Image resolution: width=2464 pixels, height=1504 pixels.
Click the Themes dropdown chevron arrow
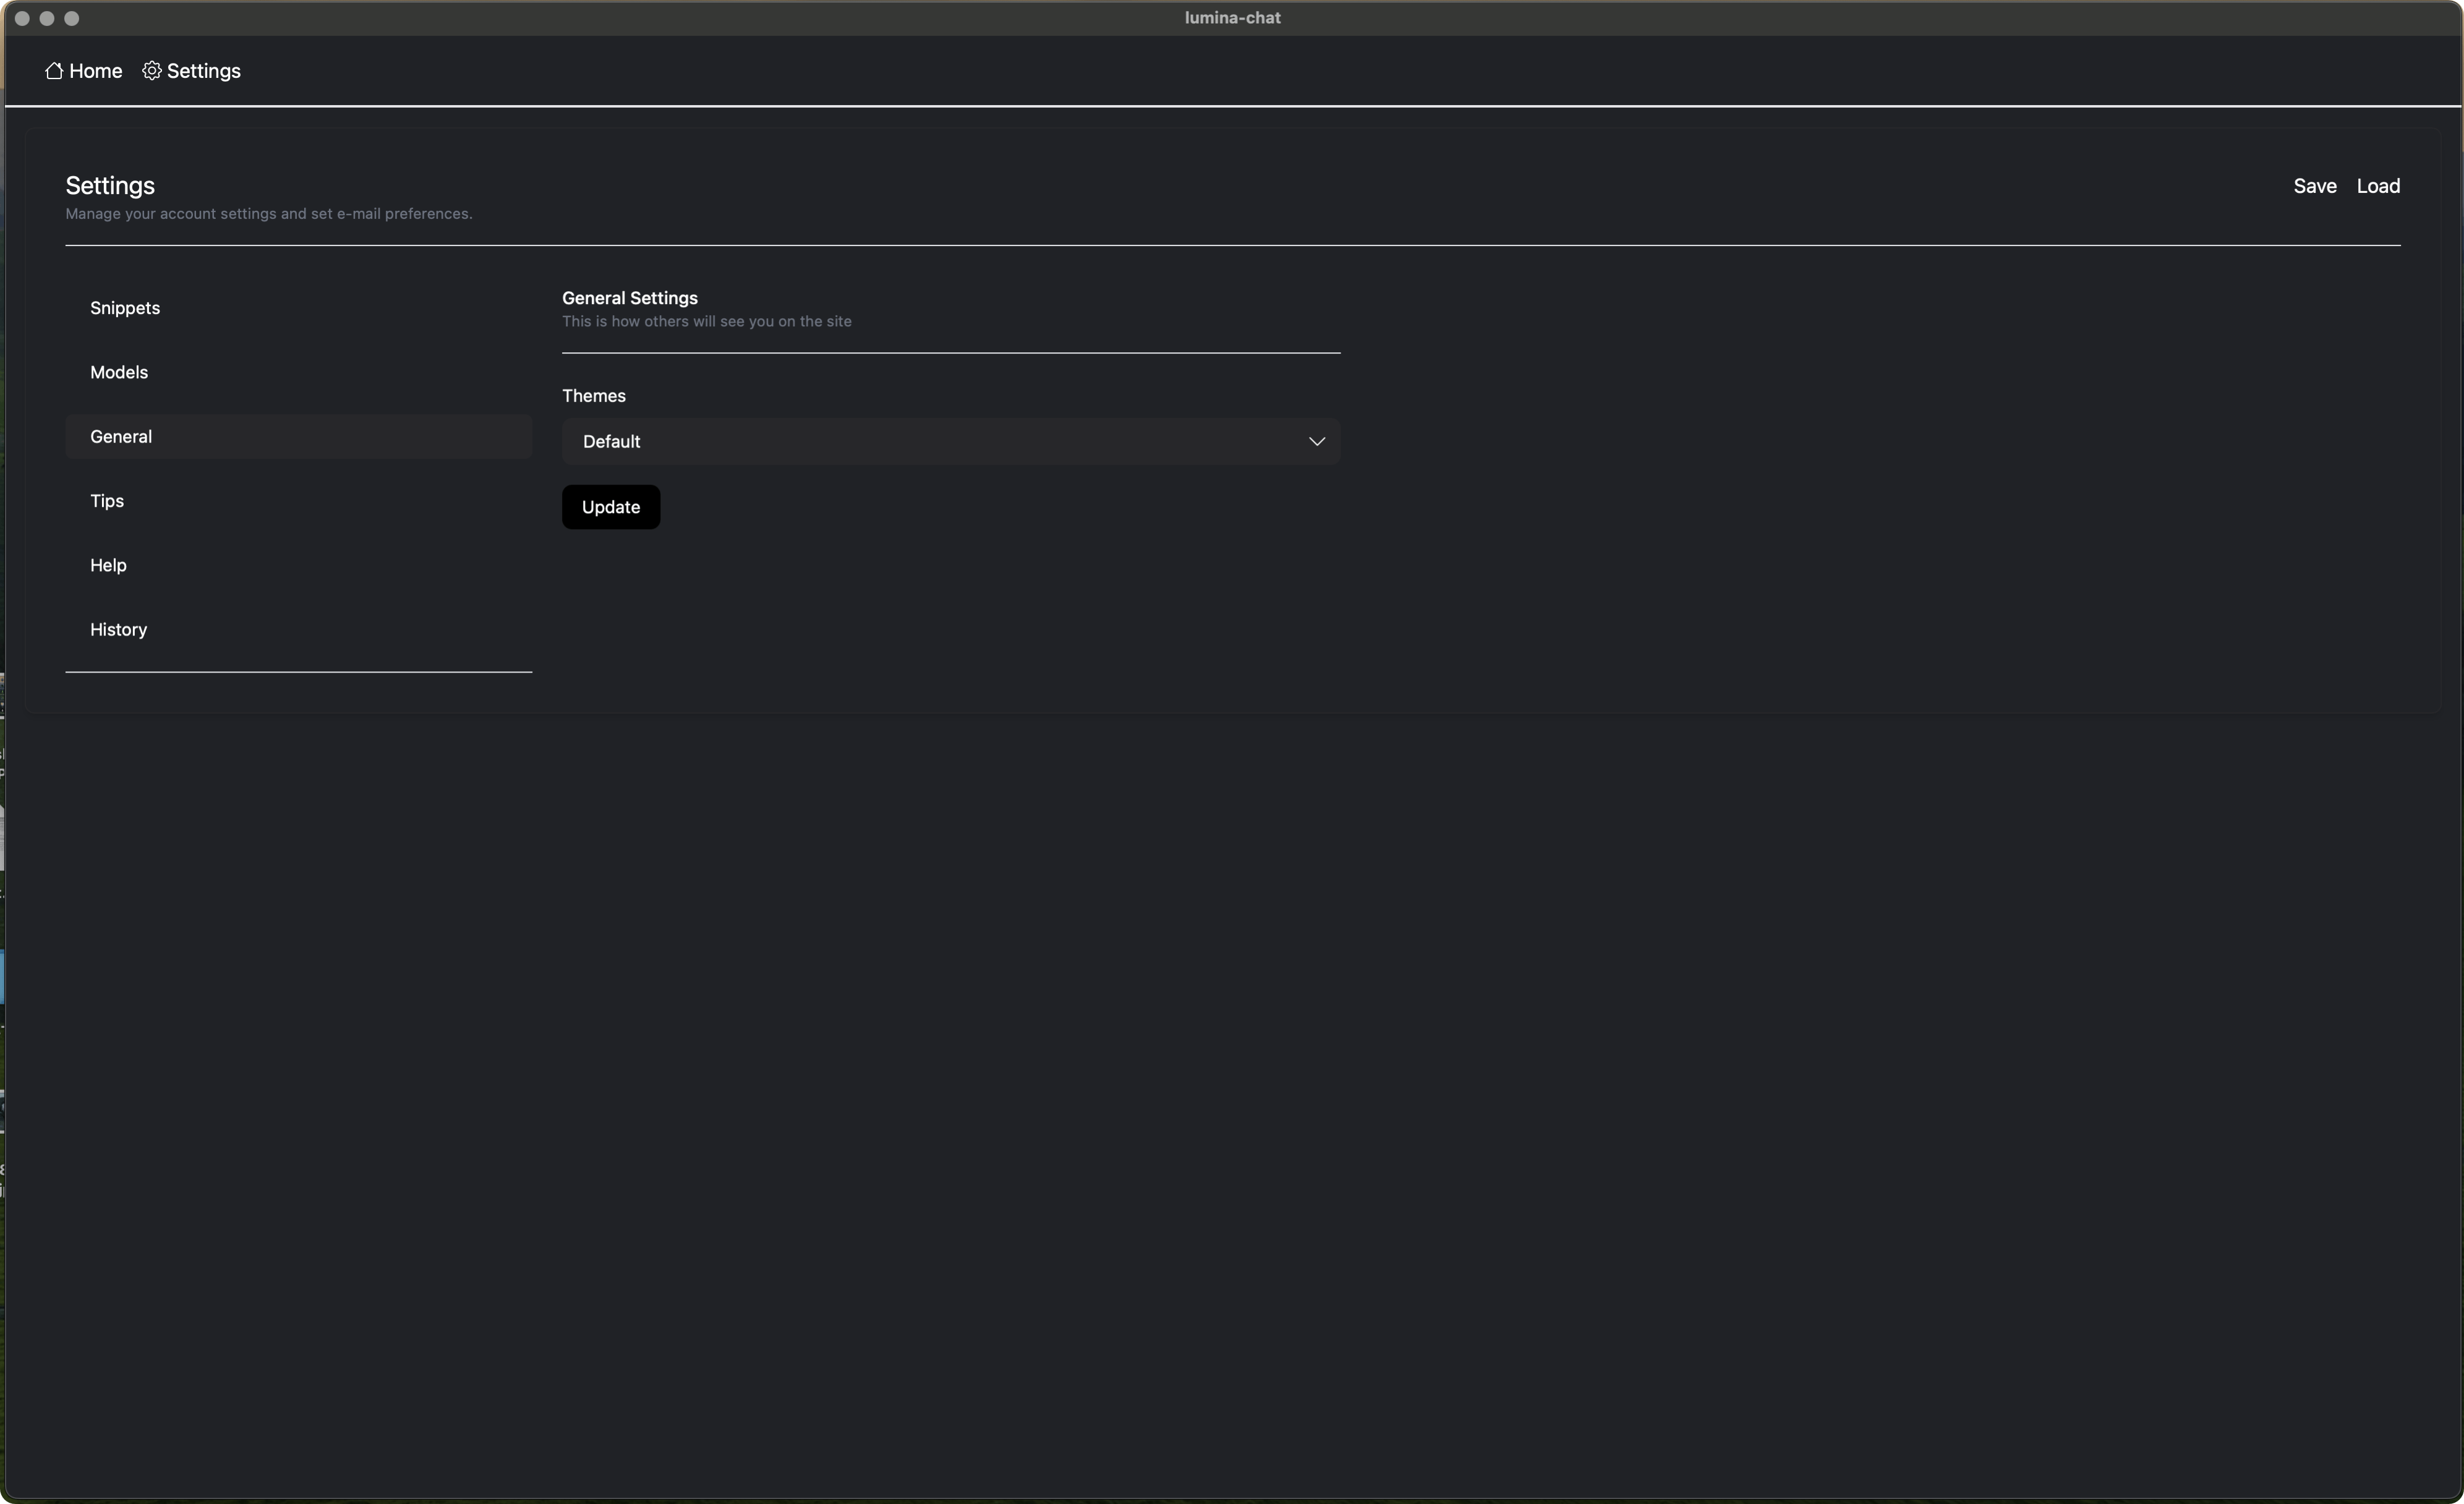click(x=1316, y=441)
